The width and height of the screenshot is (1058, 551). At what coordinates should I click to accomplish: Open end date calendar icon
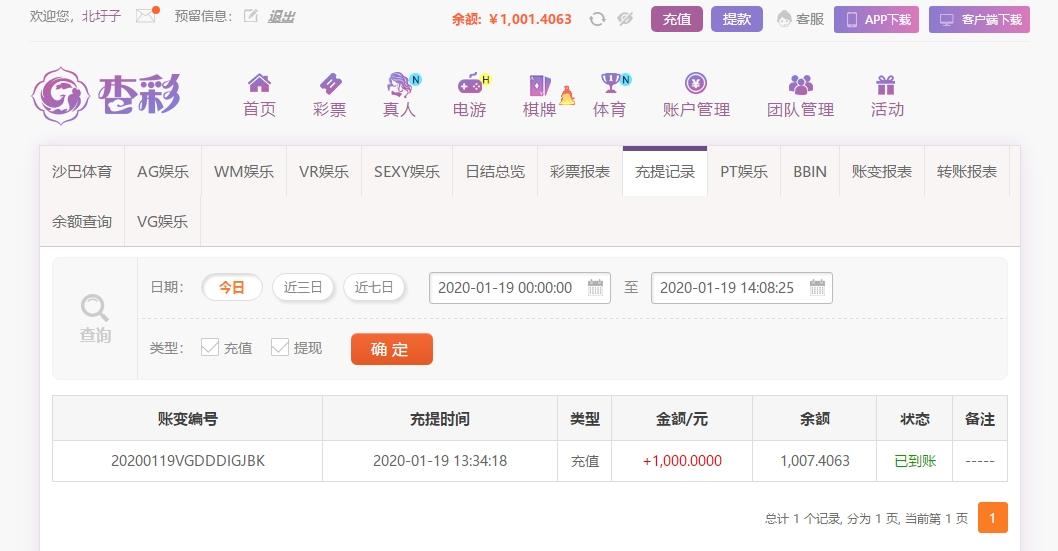click(817, 287)
